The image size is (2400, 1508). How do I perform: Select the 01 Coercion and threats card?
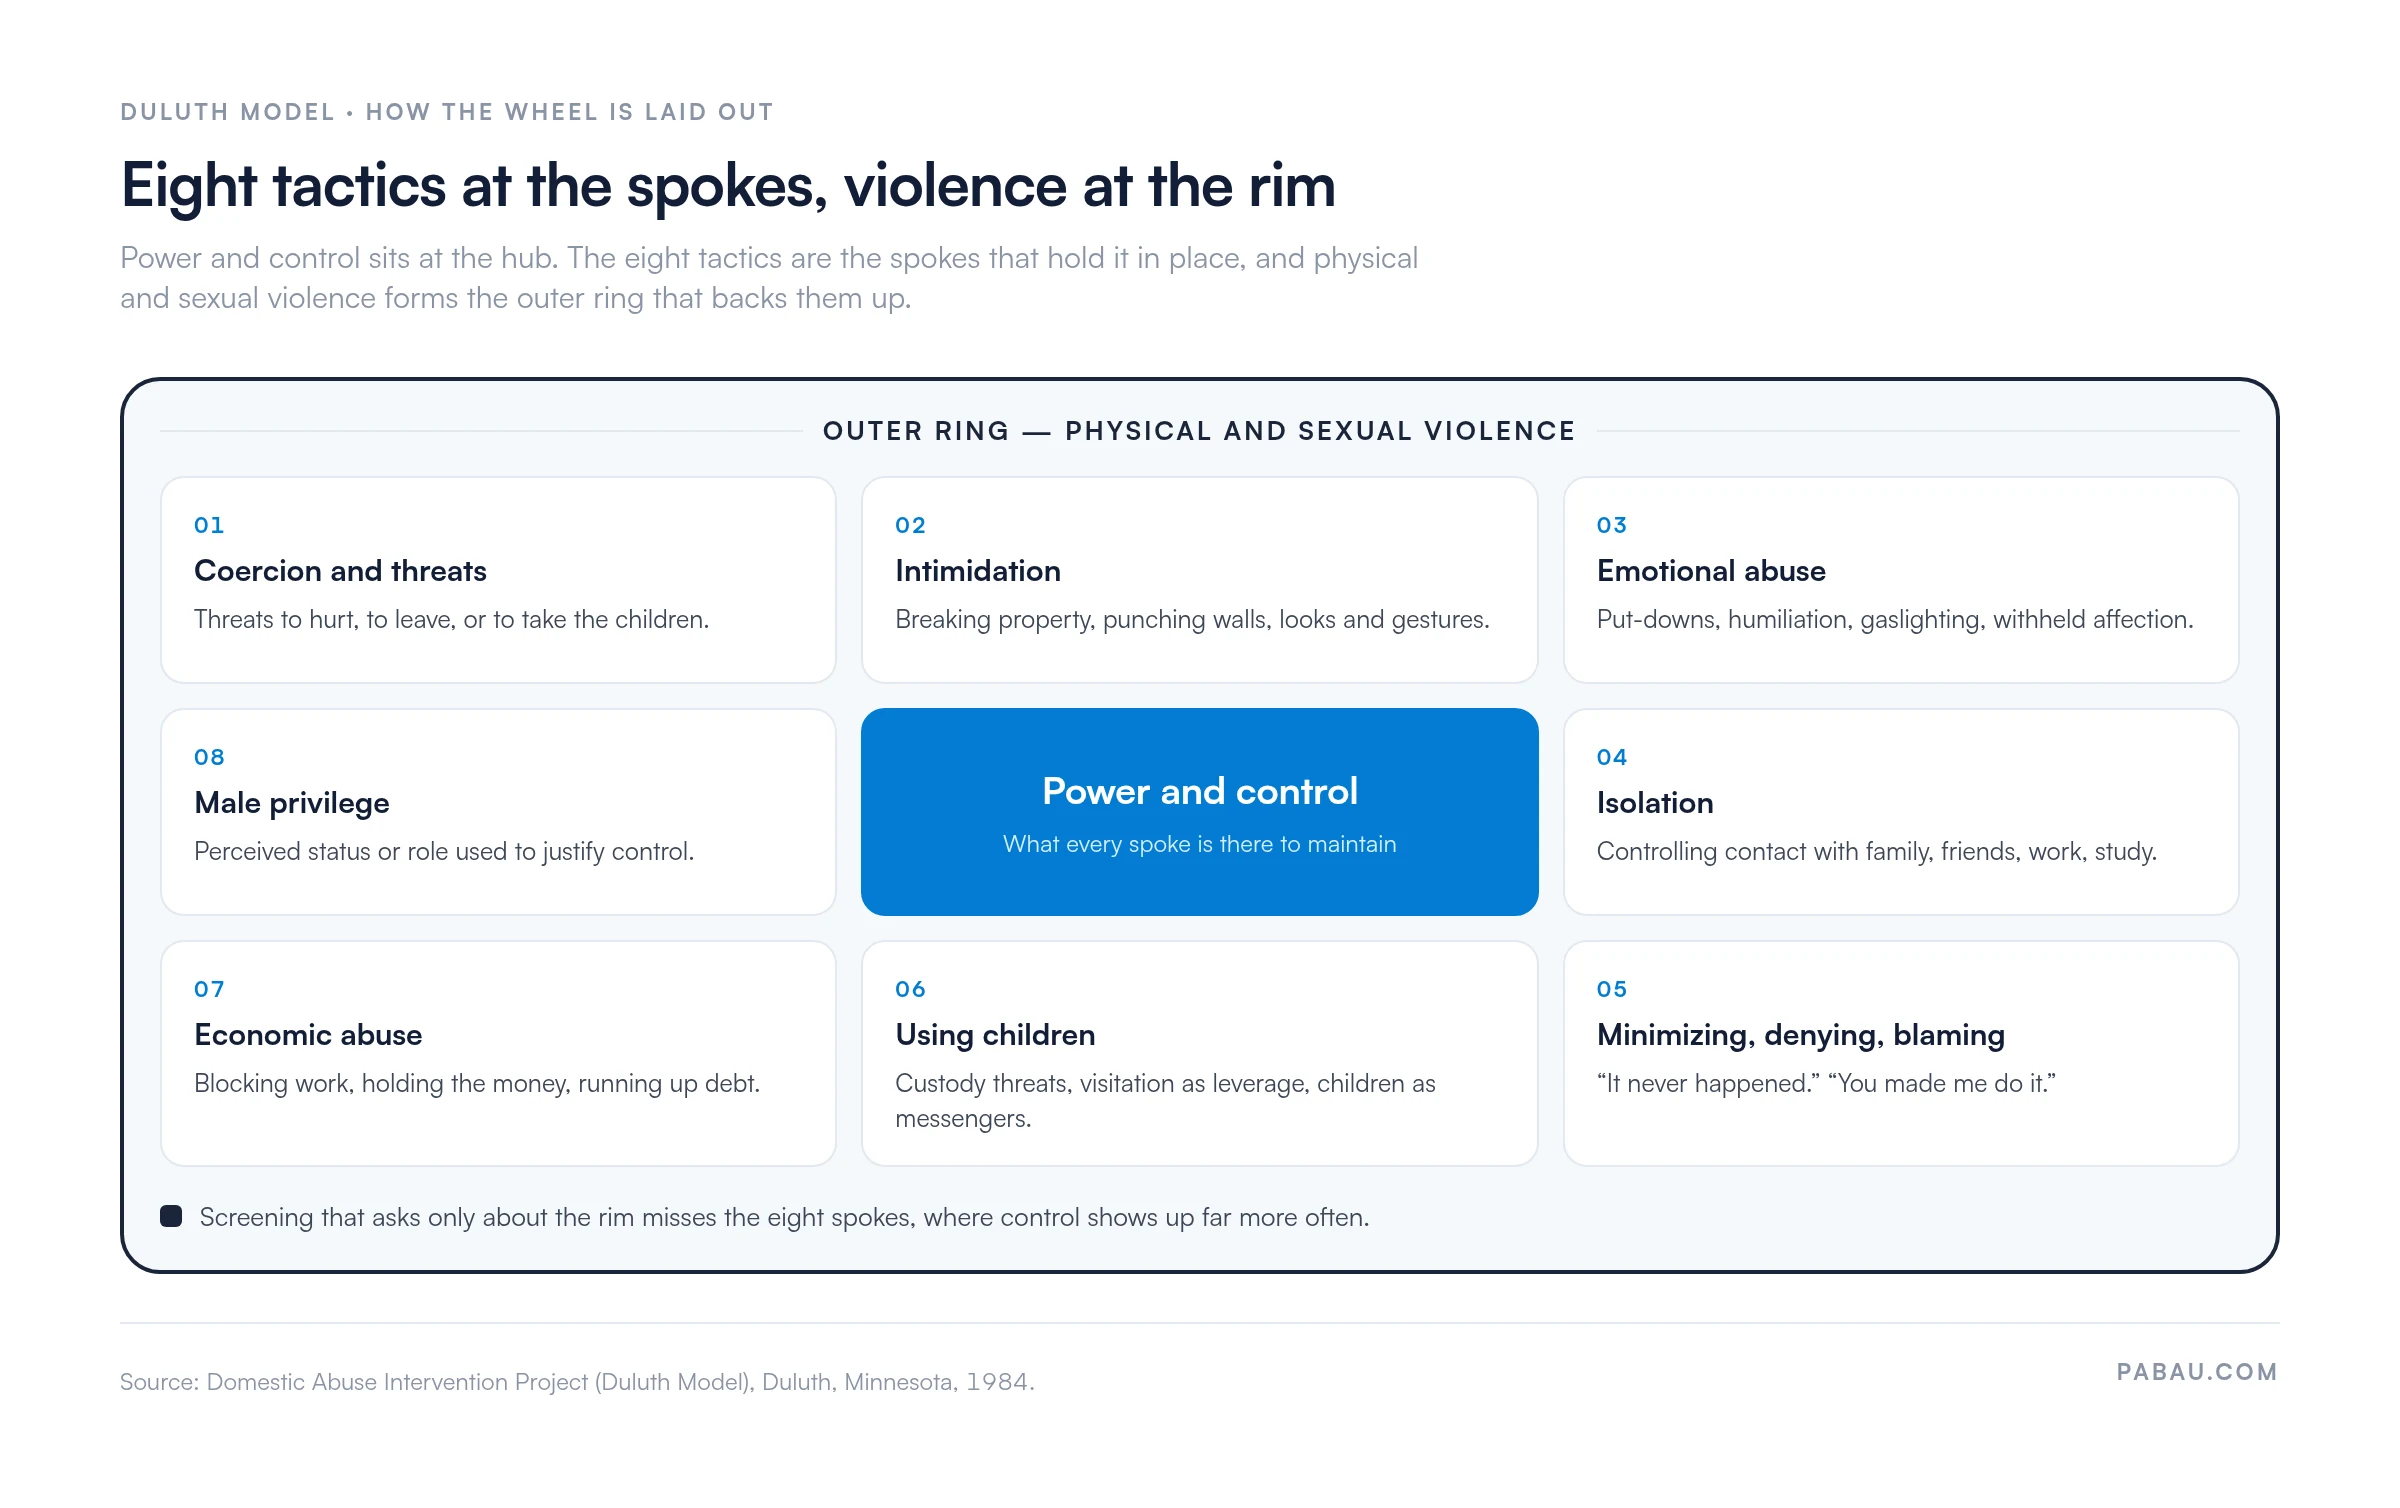coord(498,580)
